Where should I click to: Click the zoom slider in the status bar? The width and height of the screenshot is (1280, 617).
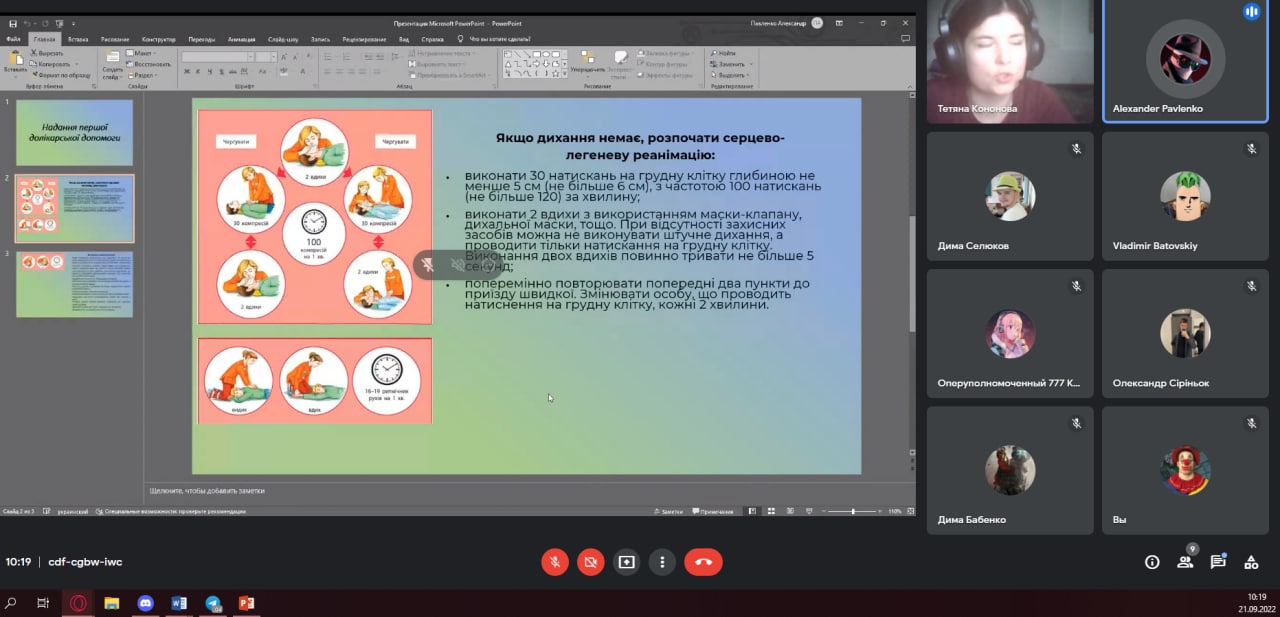click(851, 511)
